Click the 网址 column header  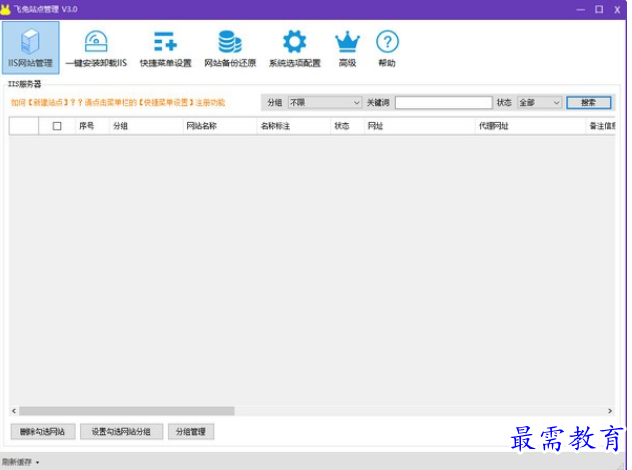pyautogui.click(x=375, y=126)
